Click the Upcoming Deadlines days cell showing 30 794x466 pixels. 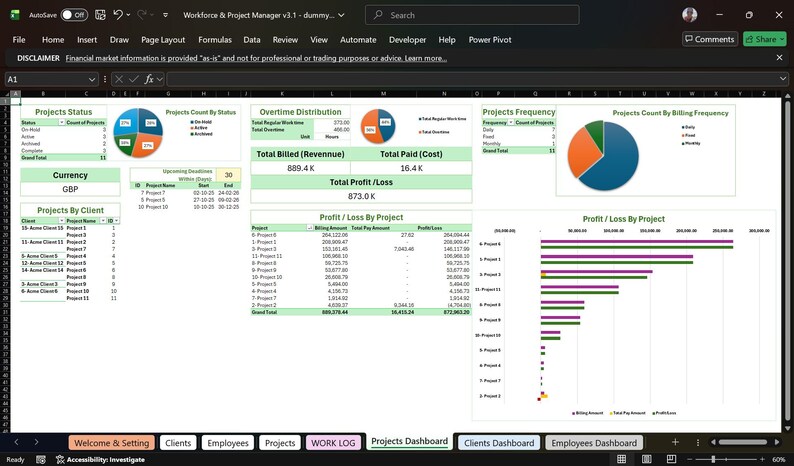(228, 175)
